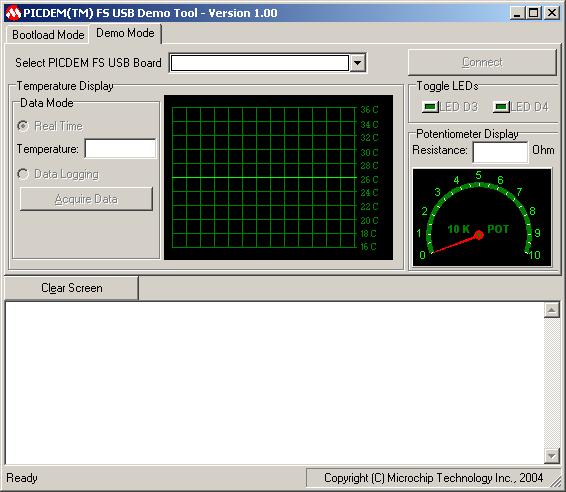This screenshot has height=492, width=566.
Task: Switch to the Demo Mode tab
Action: pos(125,33)
